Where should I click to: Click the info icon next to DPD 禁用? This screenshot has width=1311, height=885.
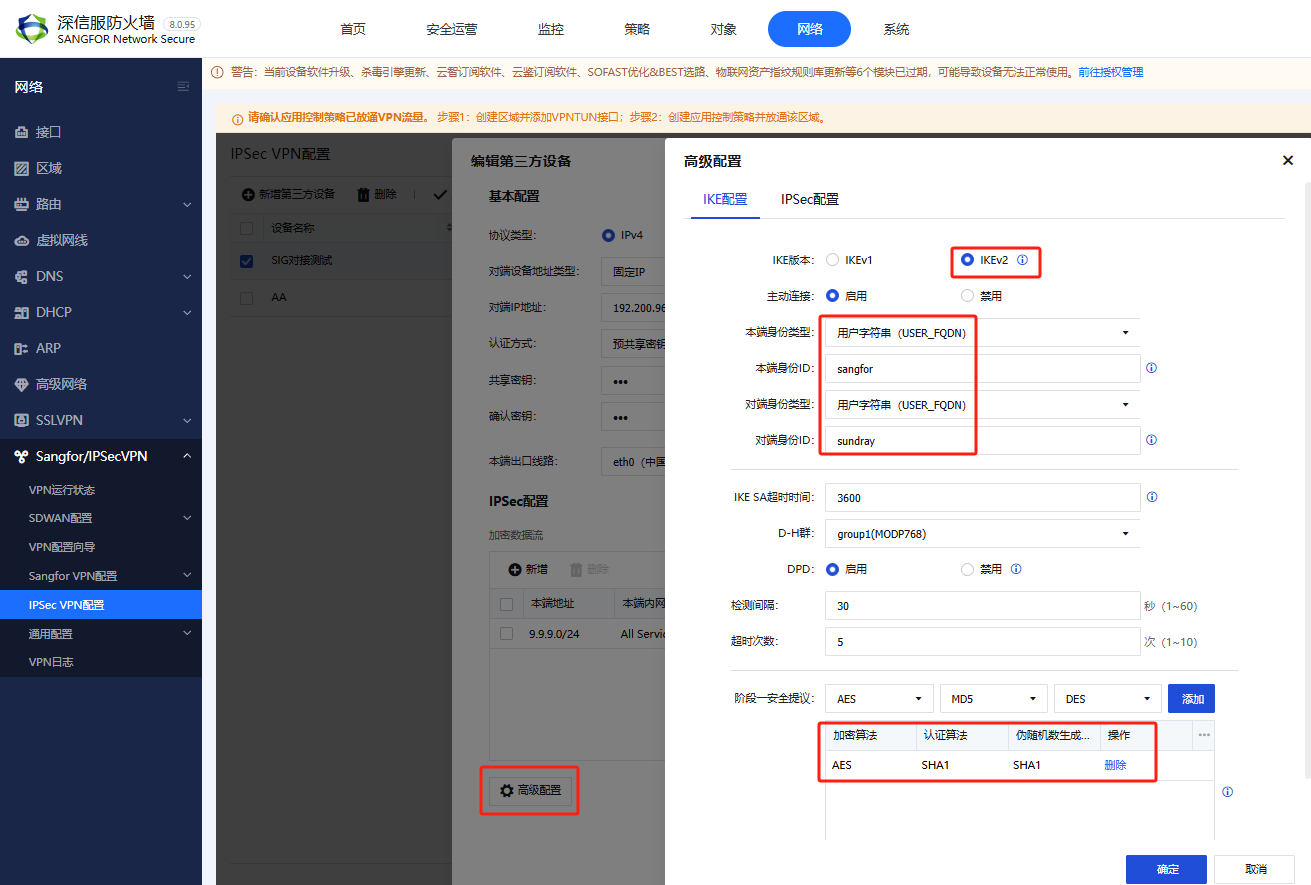tap(1016, 569)
